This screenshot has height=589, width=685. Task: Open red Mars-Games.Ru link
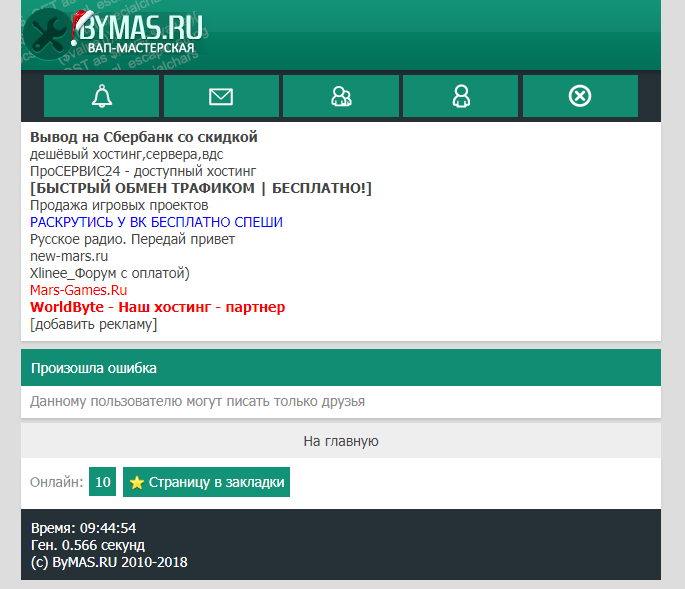click(x=78, y=290)
